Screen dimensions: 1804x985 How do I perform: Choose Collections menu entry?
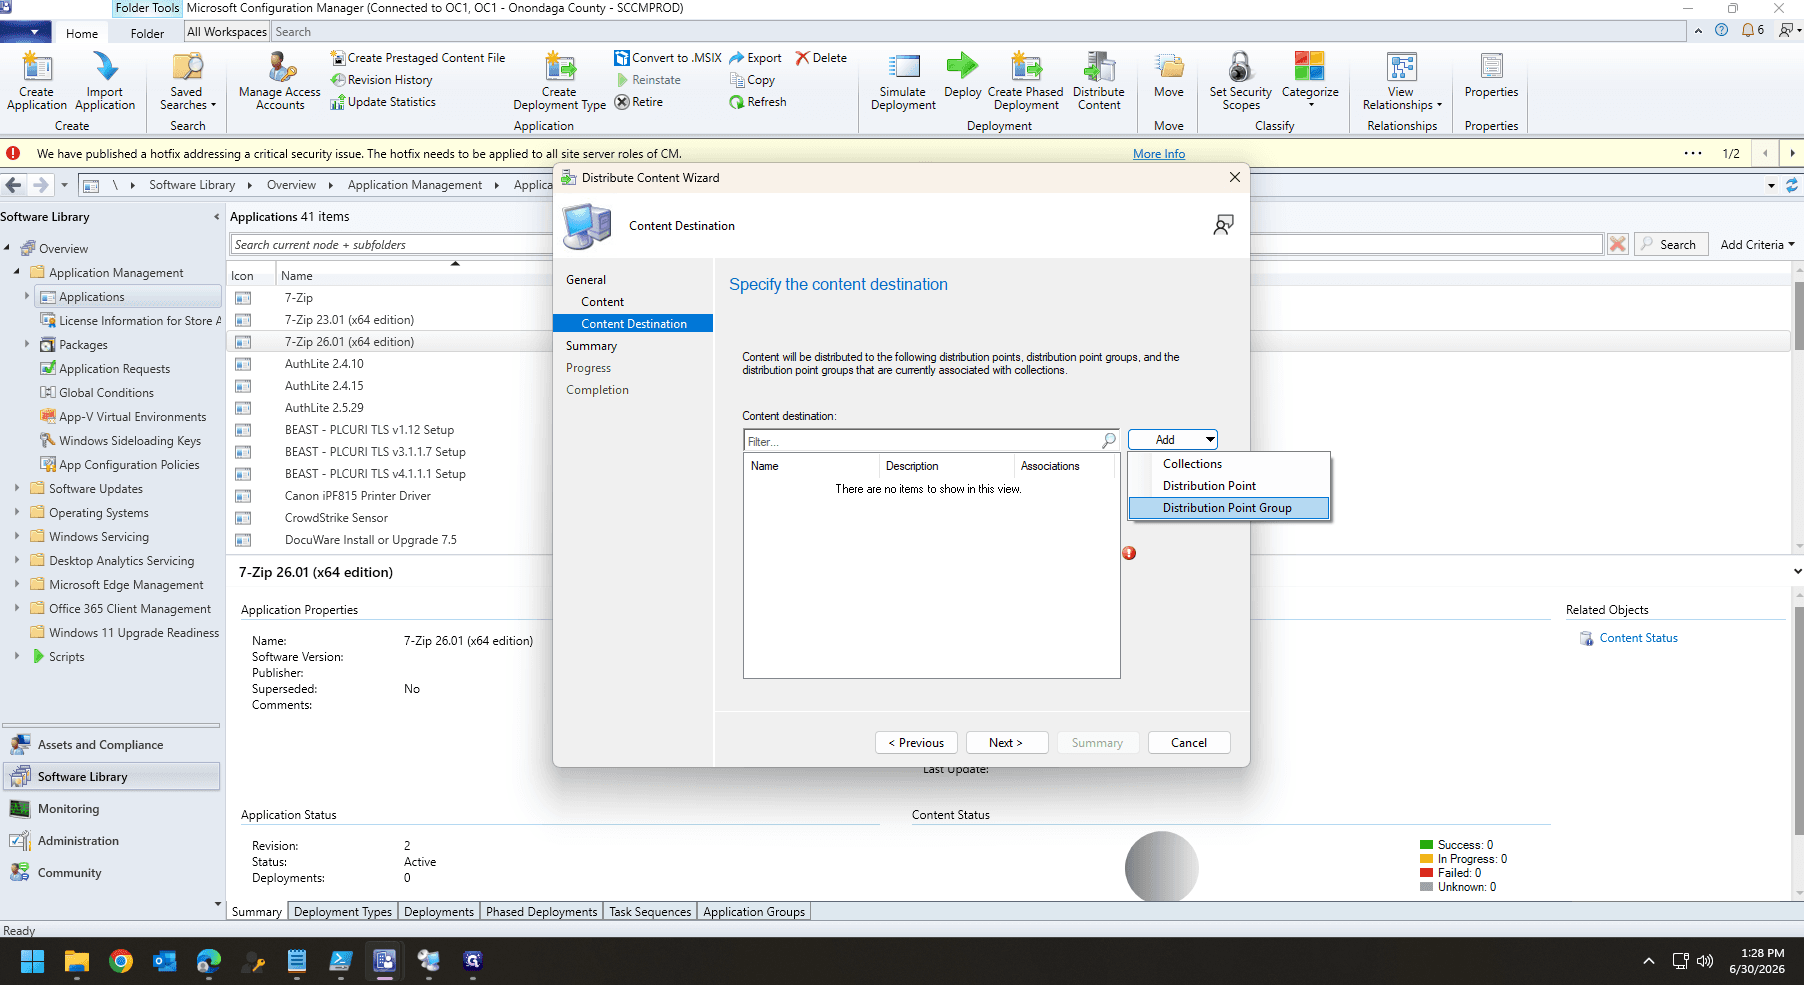(1228, 464)
